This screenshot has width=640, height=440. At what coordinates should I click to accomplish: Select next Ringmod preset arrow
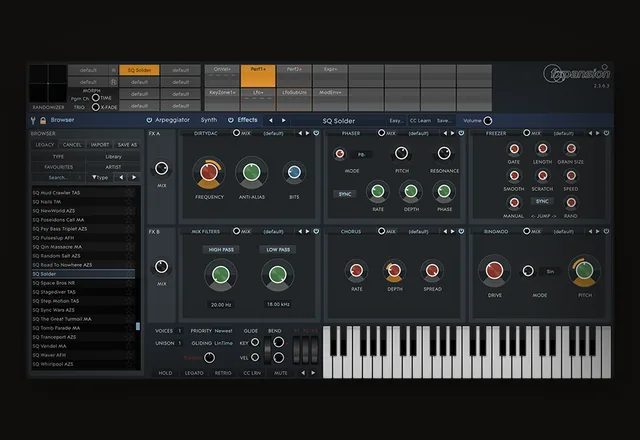click(598, 231)
